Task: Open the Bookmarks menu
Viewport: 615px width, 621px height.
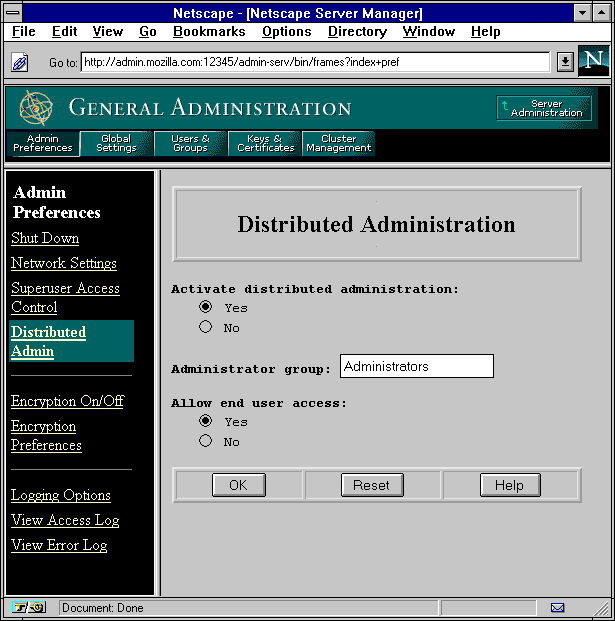Action: 208,32
